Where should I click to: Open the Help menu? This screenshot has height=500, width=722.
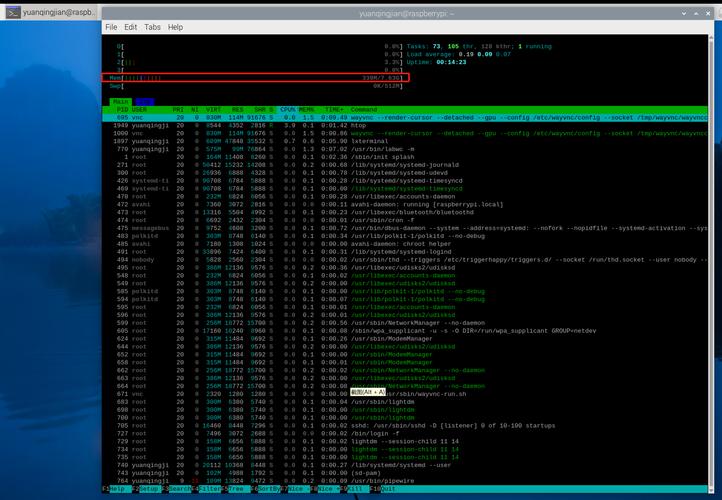(x=175, y=27)
